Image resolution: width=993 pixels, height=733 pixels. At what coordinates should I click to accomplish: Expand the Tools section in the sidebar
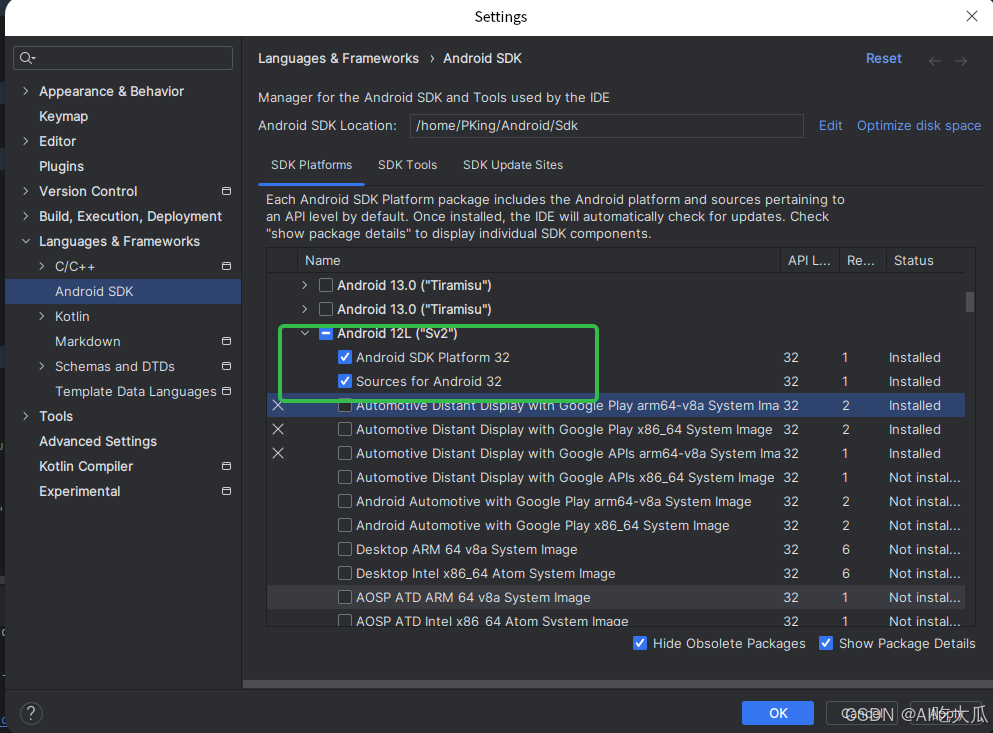[x=25, y=416]
